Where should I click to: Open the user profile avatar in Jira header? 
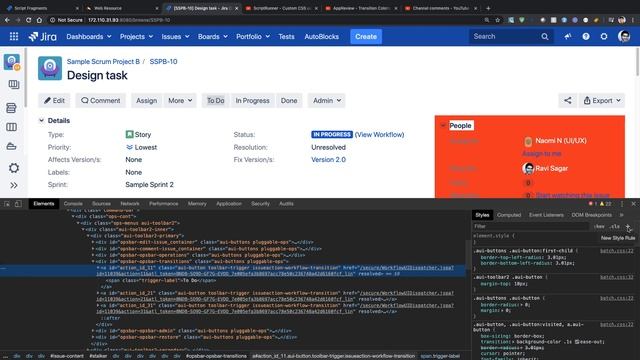pyautogui.click(x=624, y=37)
